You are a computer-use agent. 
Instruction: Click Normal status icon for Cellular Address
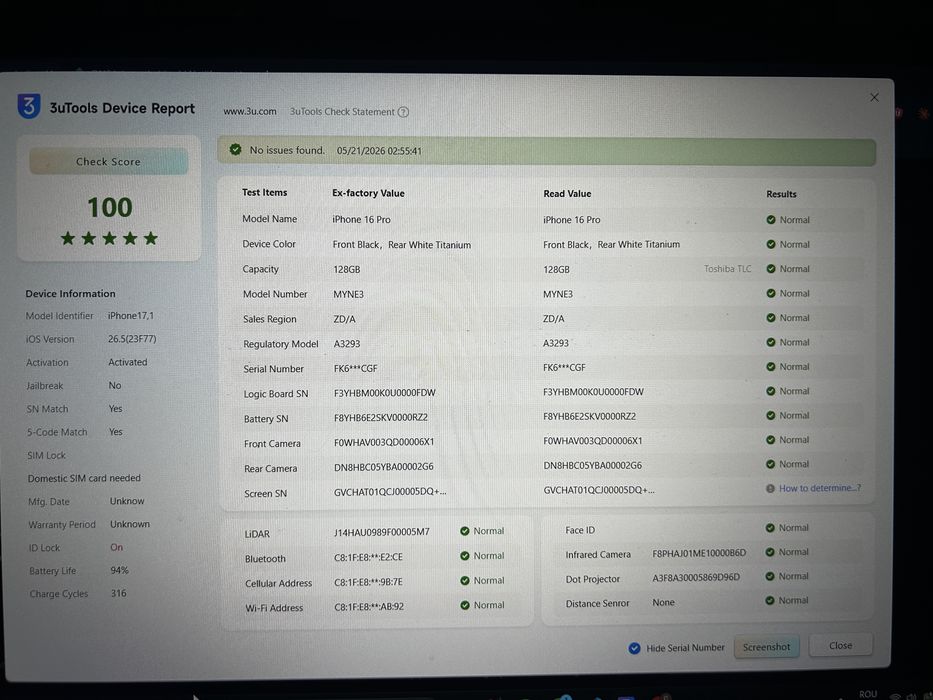[465, 580]
